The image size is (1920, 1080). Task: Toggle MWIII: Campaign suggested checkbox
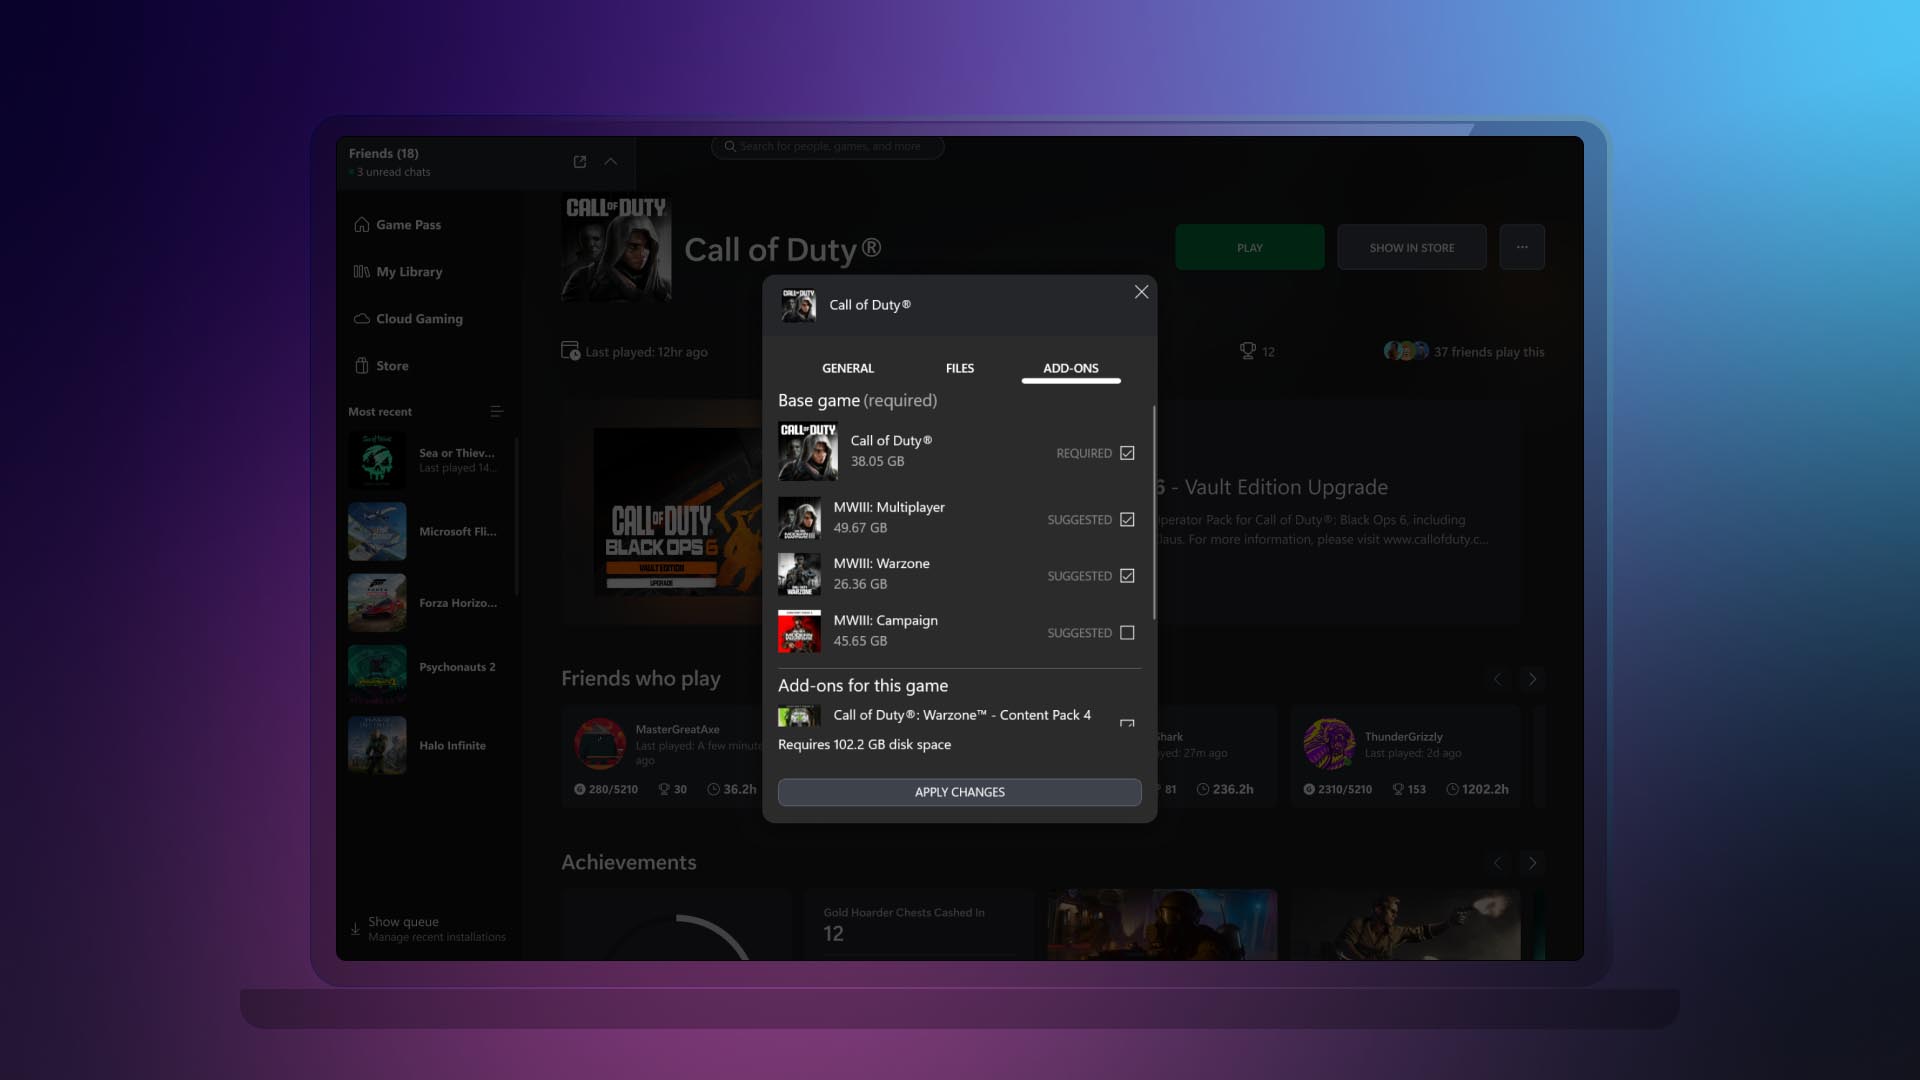[1127, 632]
